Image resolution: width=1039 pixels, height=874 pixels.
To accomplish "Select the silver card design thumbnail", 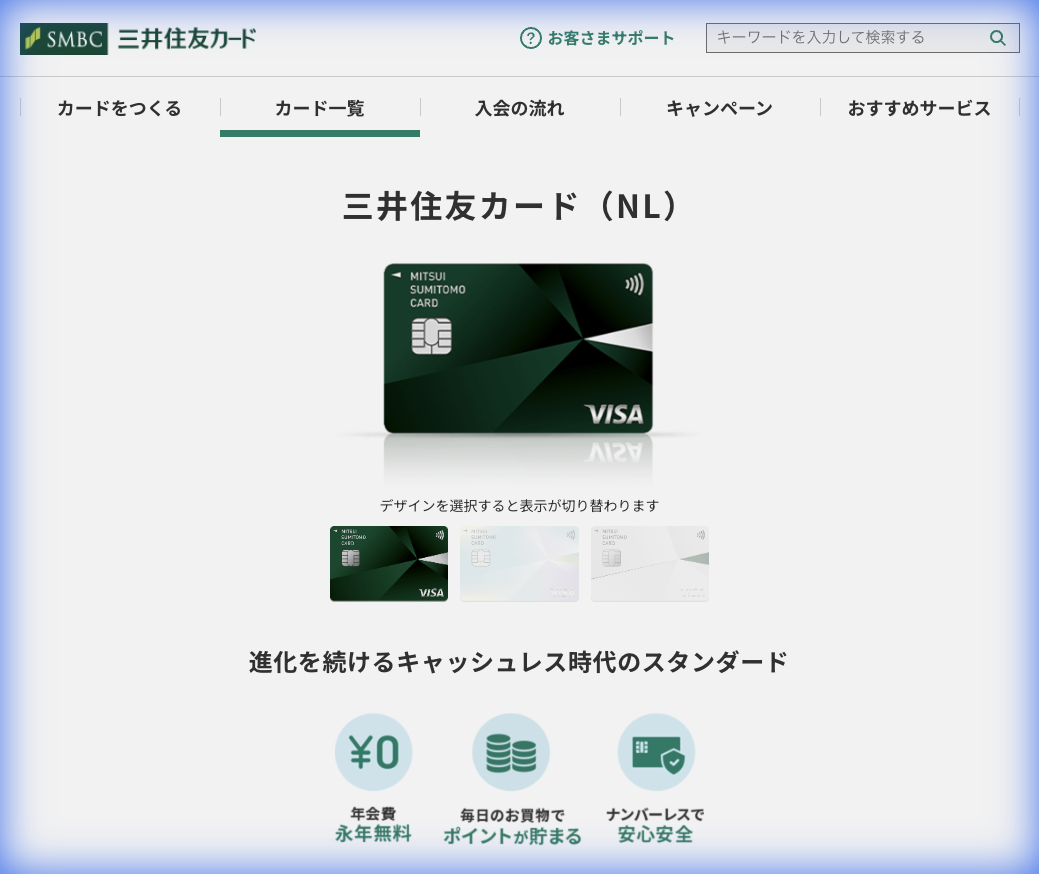I will [x=519, y=563].
